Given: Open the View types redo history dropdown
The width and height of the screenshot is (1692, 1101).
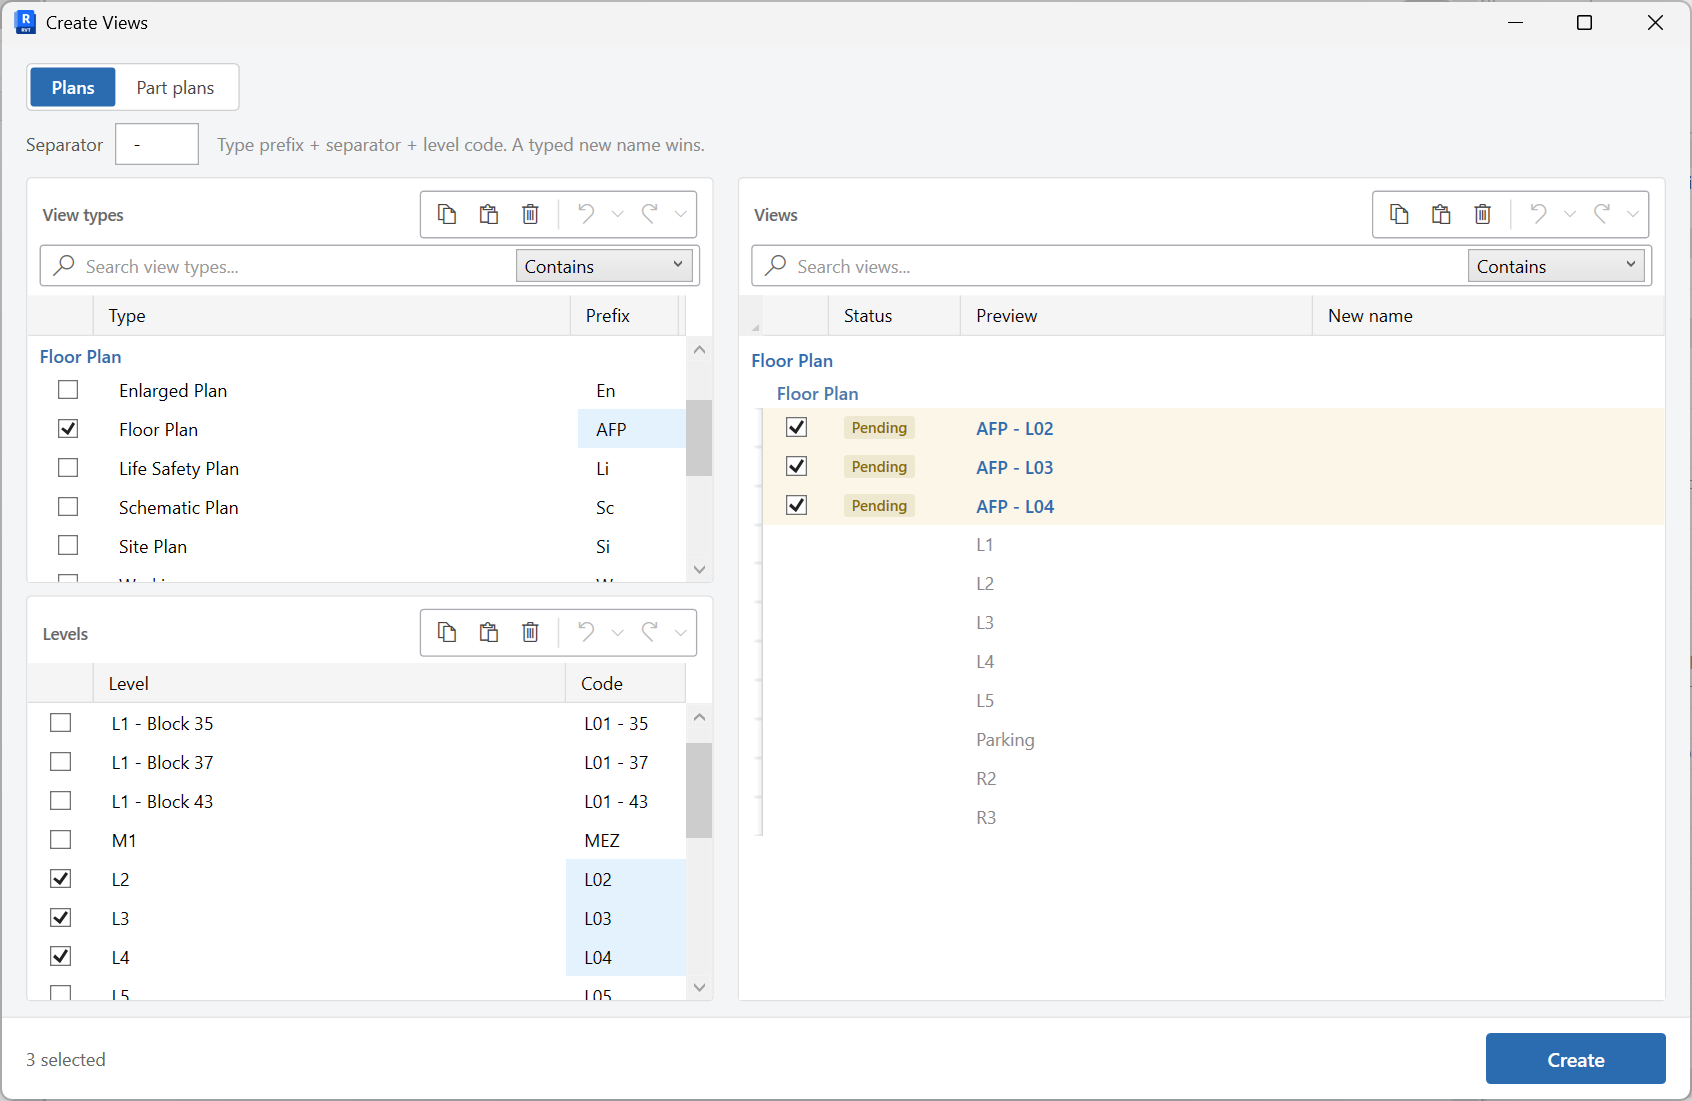Looking at the screenshot, I should pyautogui.click(x=681, y=214).
